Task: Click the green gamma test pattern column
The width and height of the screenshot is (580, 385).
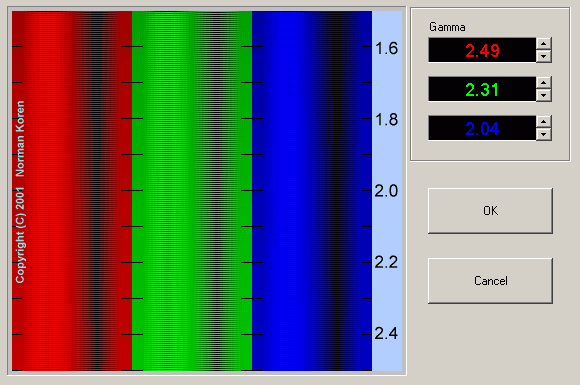Action: coord(192,191)
